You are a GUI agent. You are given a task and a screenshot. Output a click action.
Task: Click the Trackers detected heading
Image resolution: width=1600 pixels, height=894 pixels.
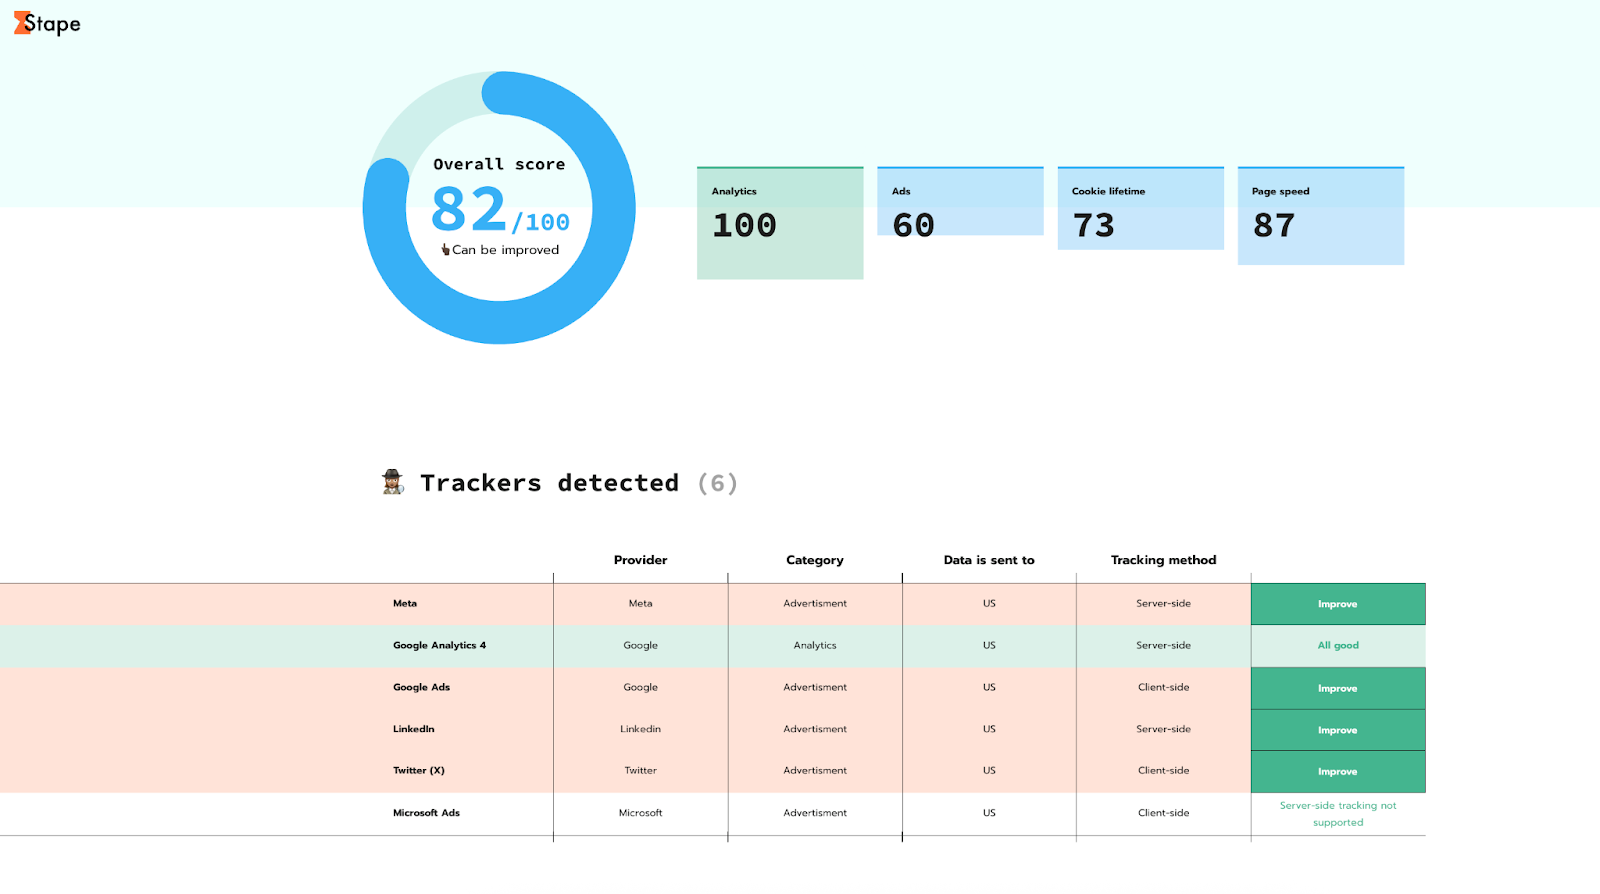pyautogui.click(x=549, y=483)
